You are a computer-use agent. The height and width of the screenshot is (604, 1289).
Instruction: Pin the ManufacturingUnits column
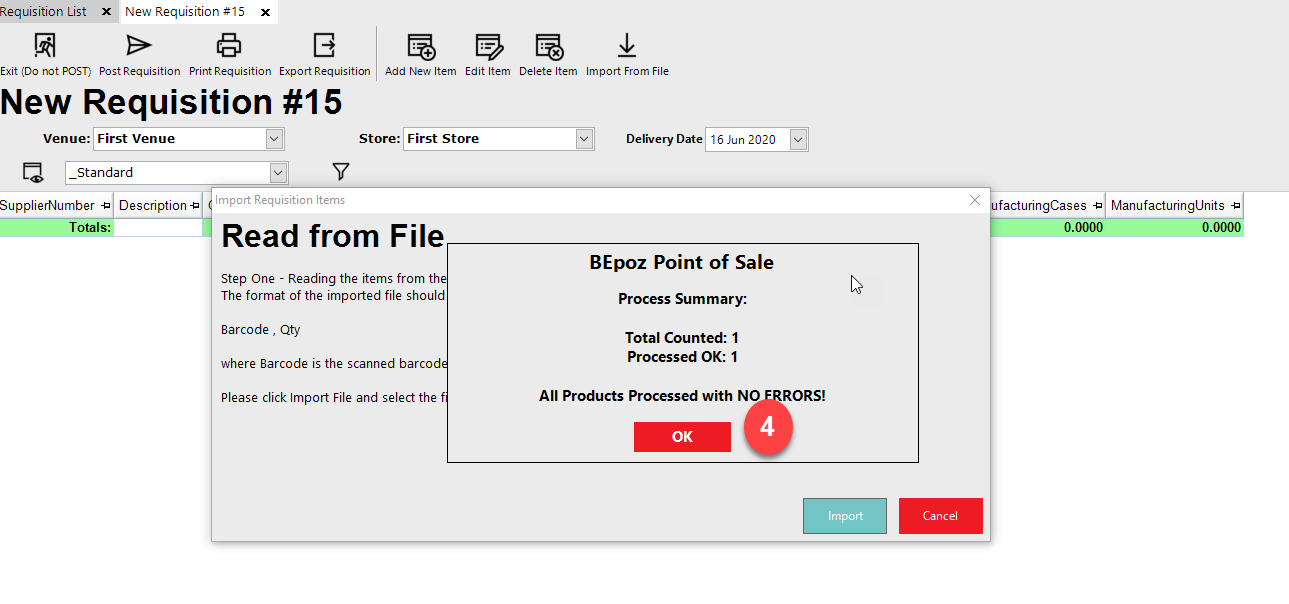pyautogui.click(x=1236, y=206)
